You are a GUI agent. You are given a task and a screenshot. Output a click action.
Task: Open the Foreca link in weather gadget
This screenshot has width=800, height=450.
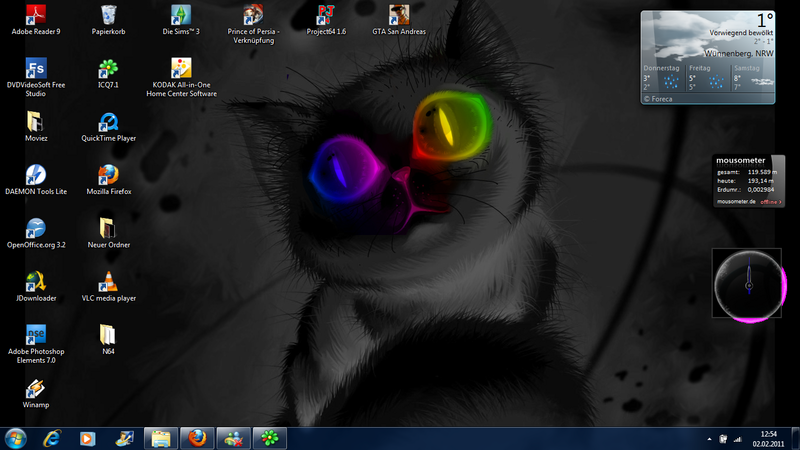pos(658,99)
